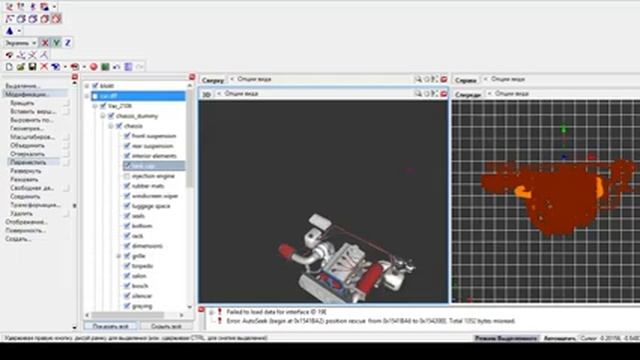Viewport: 640px width, 360px height.
Task: Collapse the chassis tree node
Action: (111, 126)
